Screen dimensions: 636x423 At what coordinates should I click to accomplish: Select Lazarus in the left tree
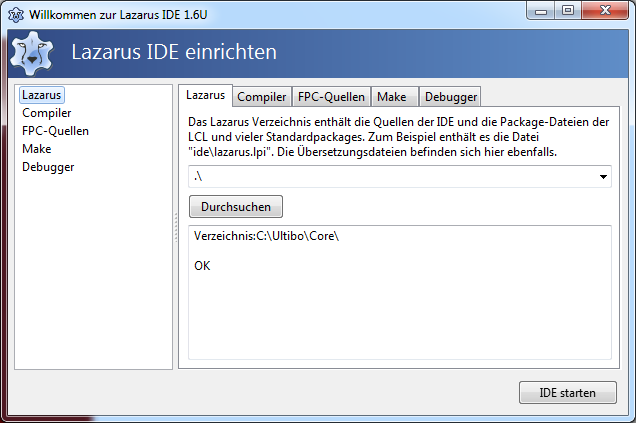coord(41,95)
